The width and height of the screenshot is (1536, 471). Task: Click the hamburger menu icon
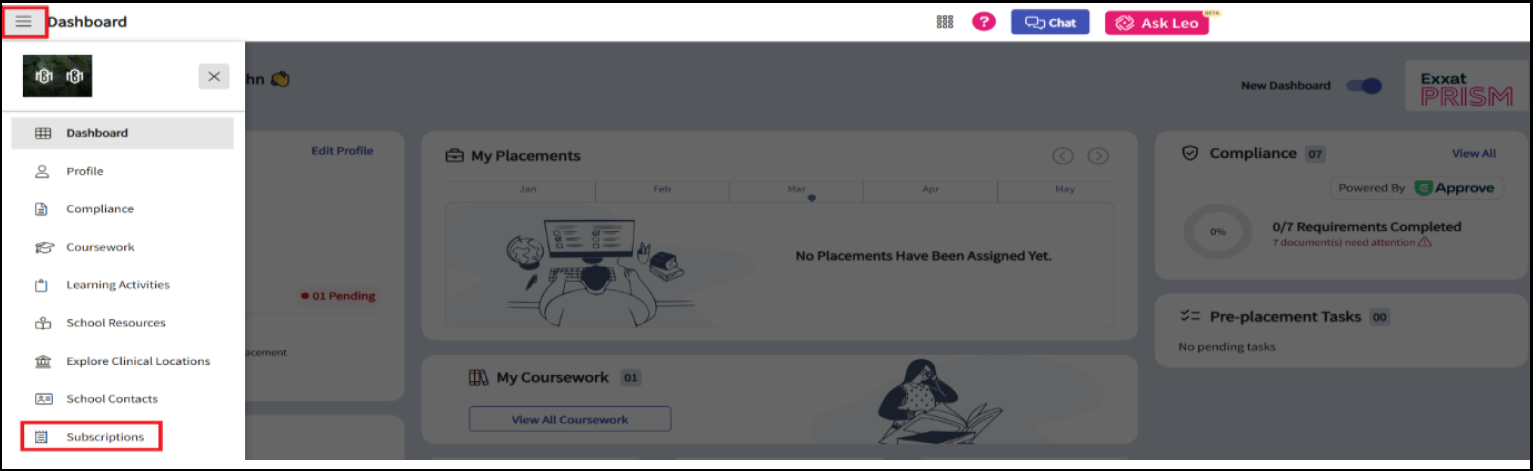(24, 21)
